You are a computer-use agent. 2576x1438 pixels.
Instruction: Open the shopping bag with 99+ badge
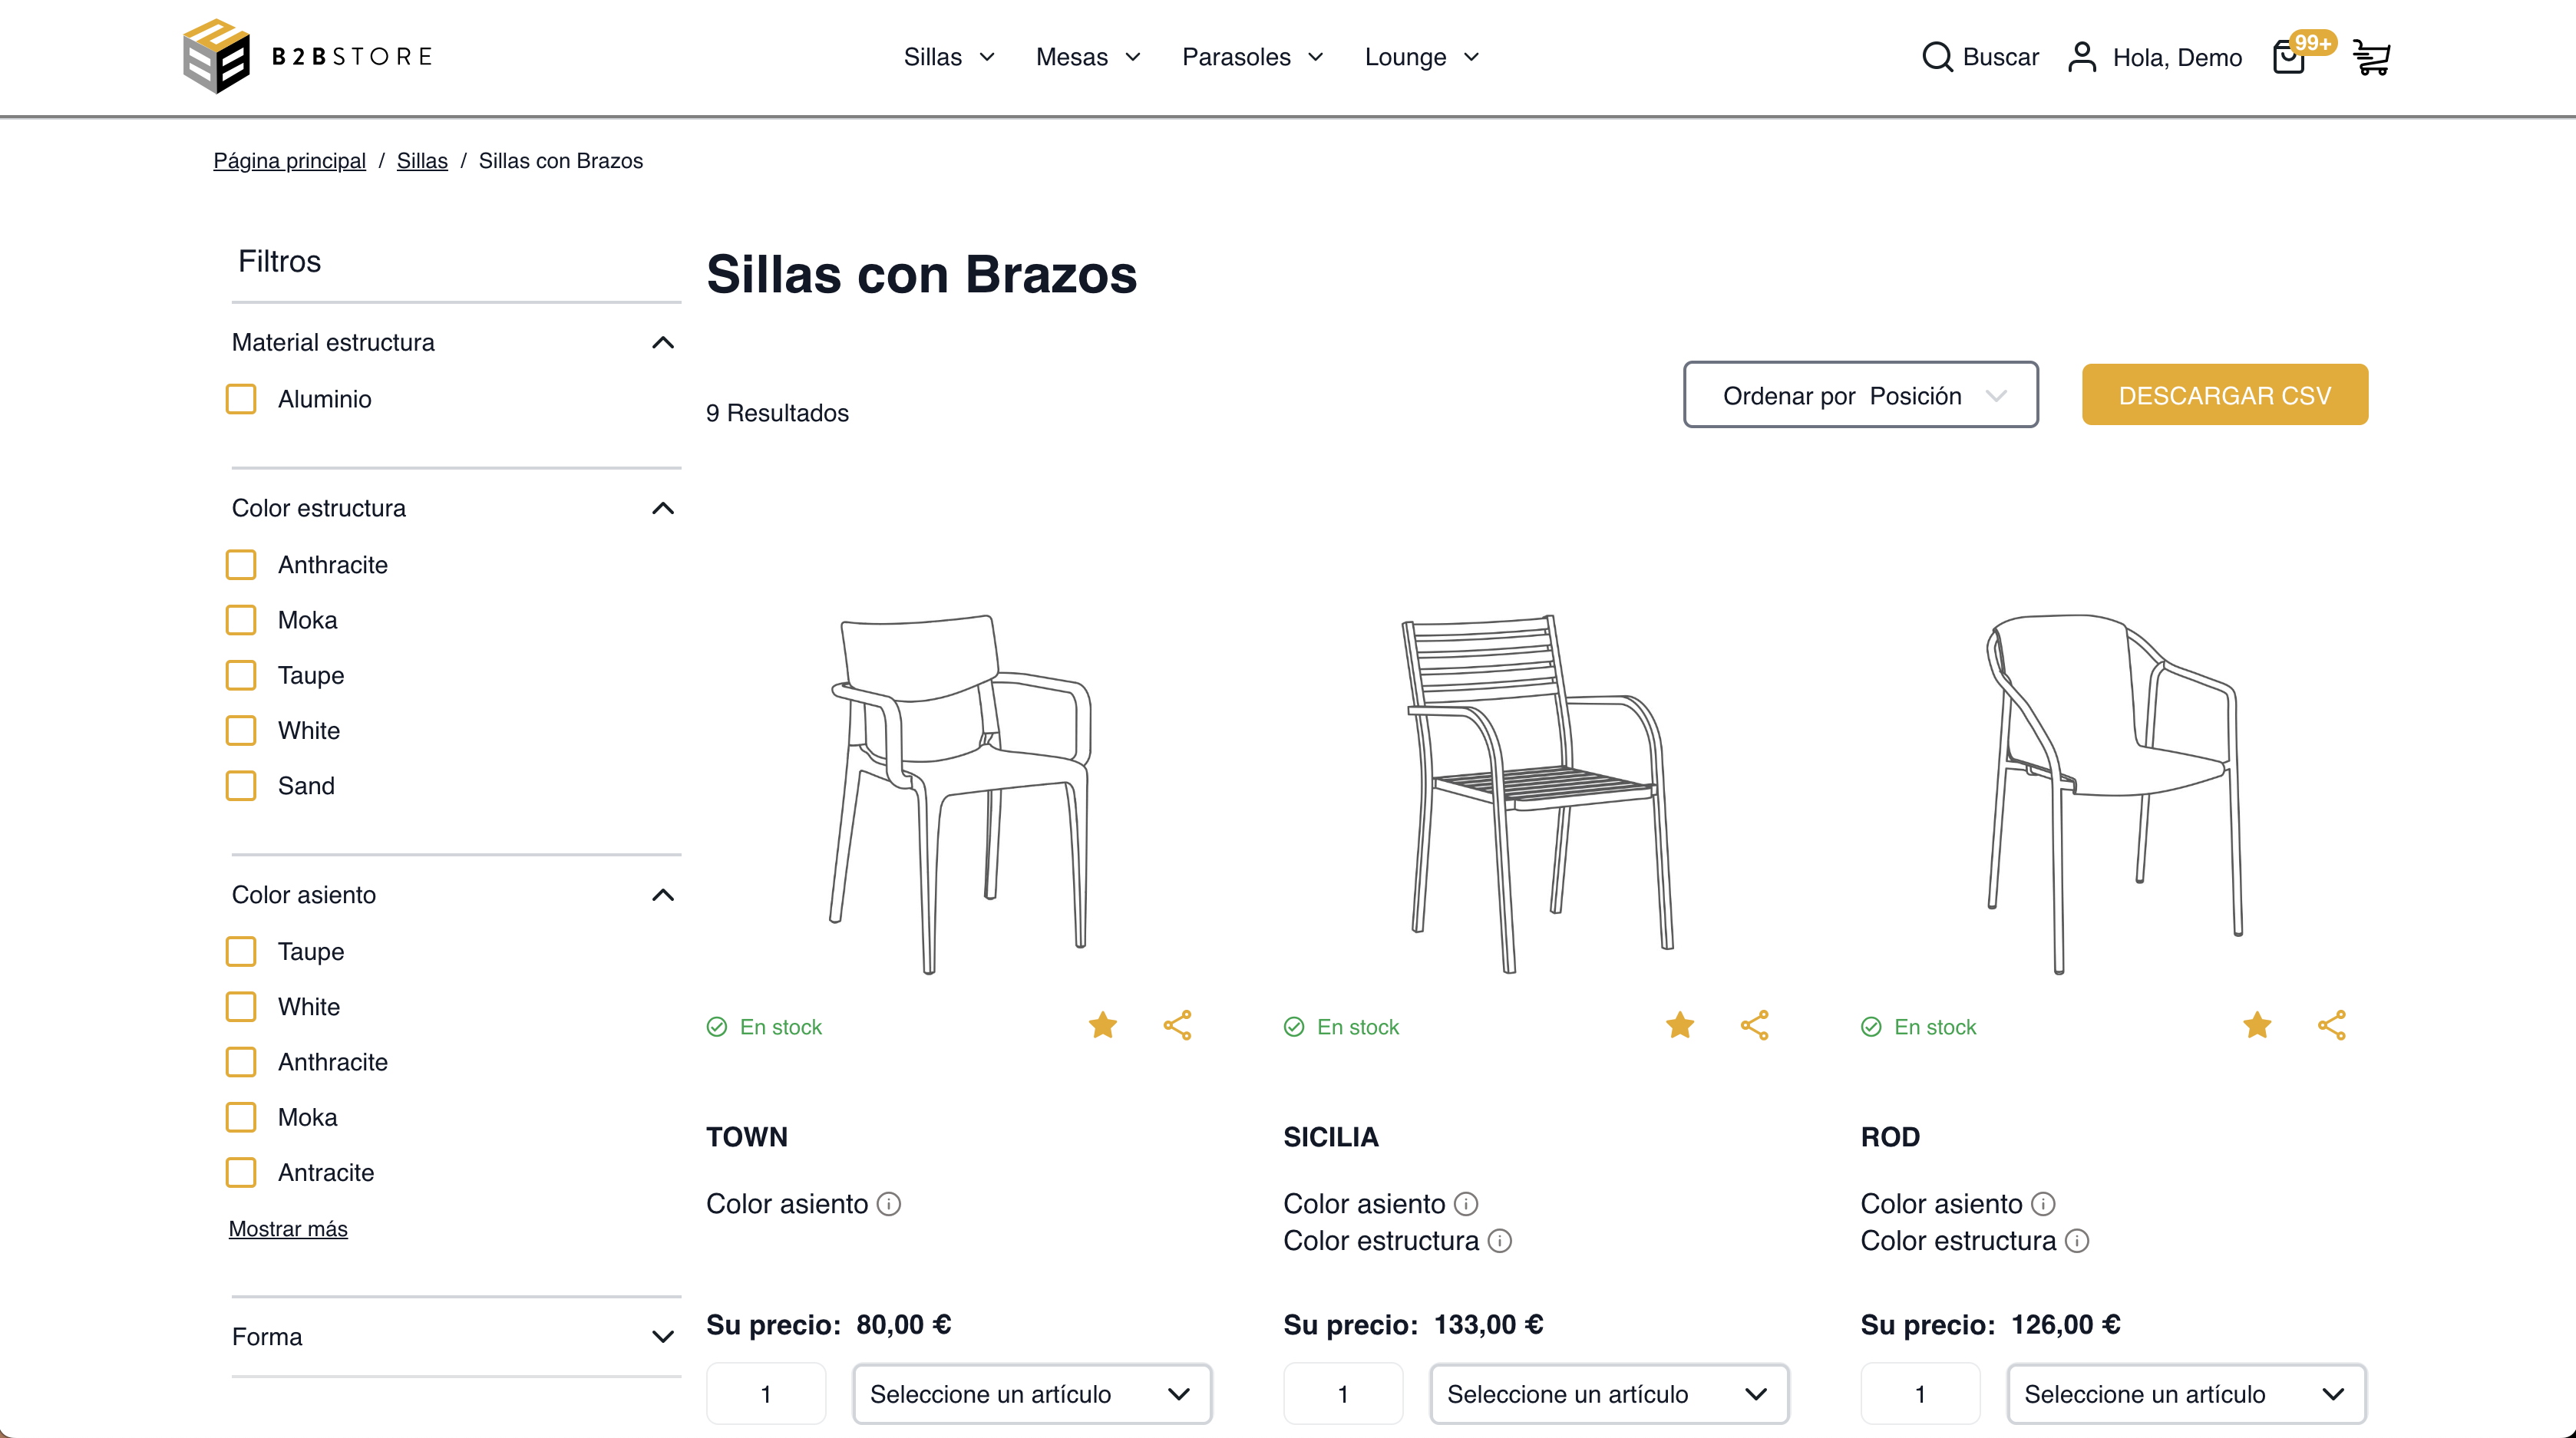pyautogui.click(x=2289, y=57)
